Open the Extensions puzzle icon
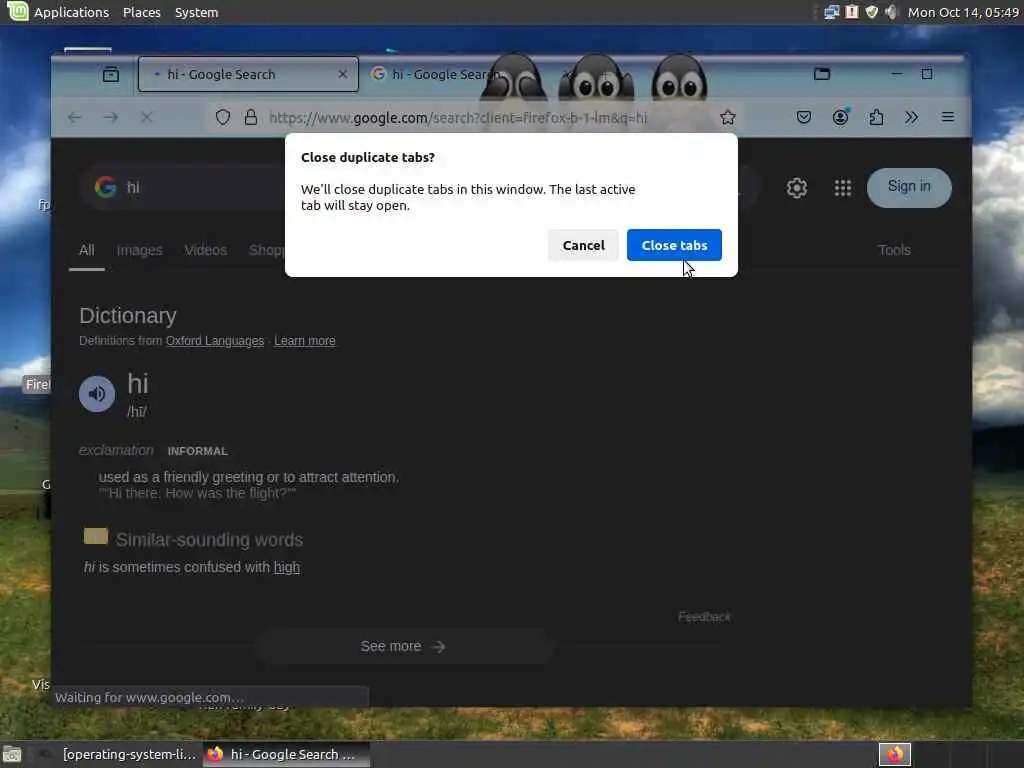1024x768 pixels. pyautogui.click(x=876, y=118)
